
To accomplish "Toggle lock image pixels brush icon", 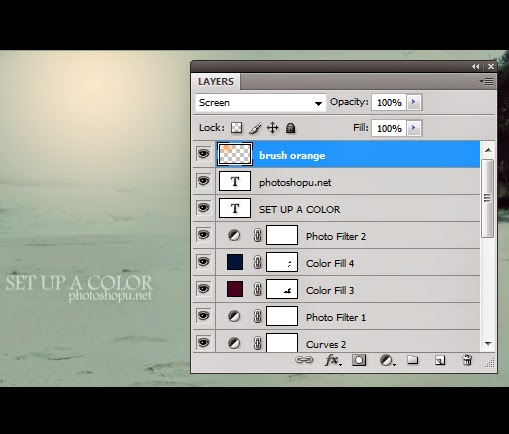I will point(255,128).
